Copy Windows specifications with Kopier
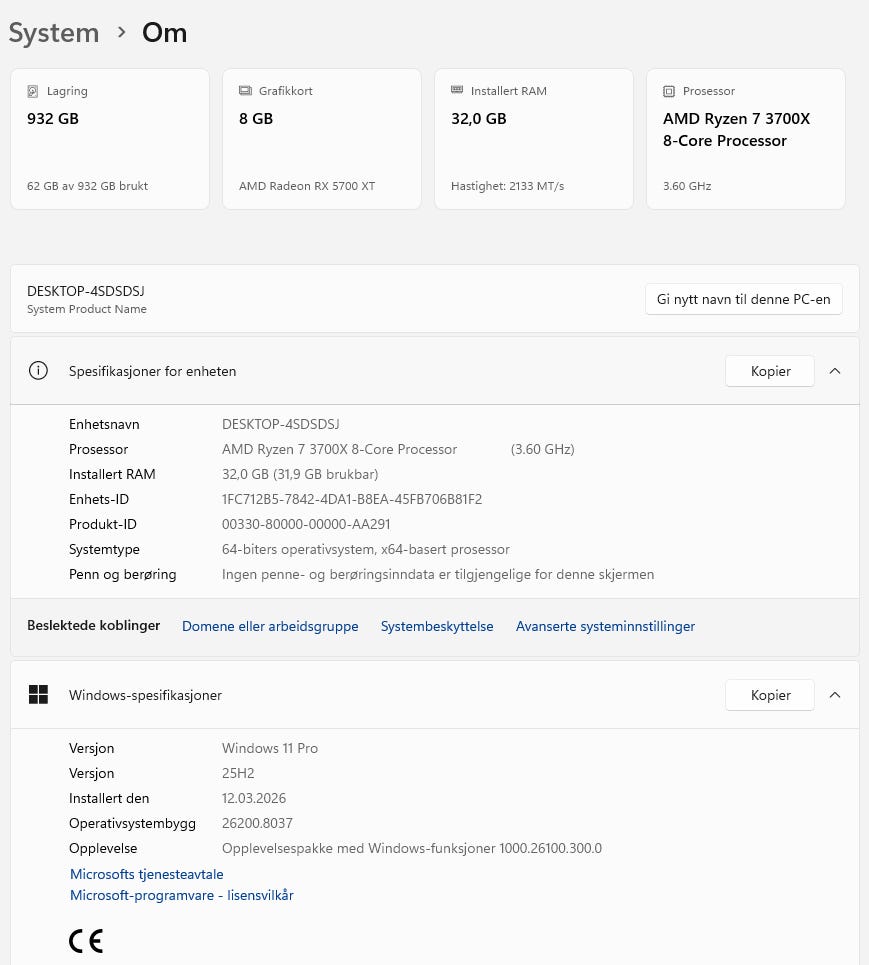 click(x=770, y=695)
